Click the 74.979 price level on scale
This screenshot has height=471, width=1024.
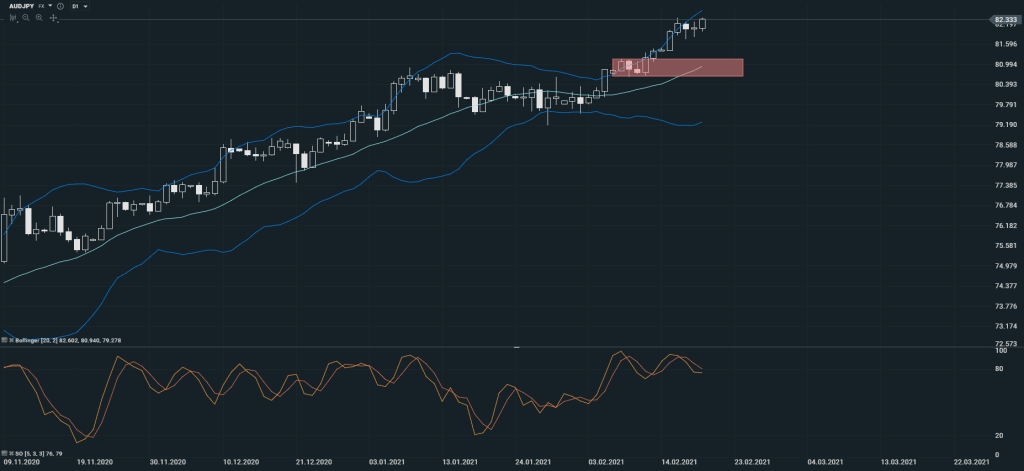tap(1006, 265)
